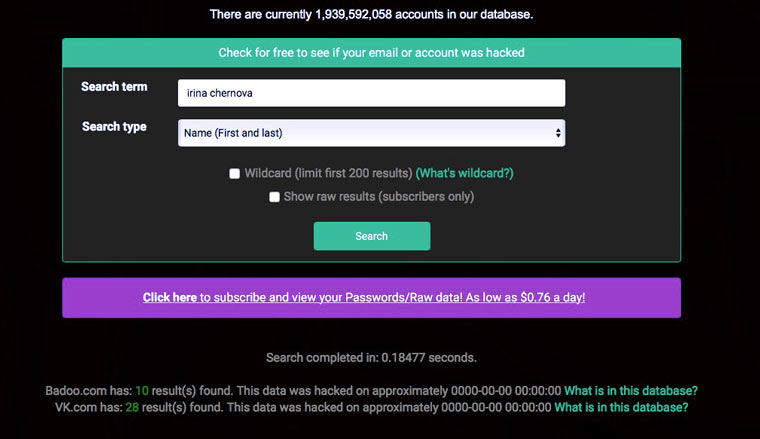Click the "Wildcard (limit first 200 results)" label
This screenshot has height=439, width=760.
328,174
